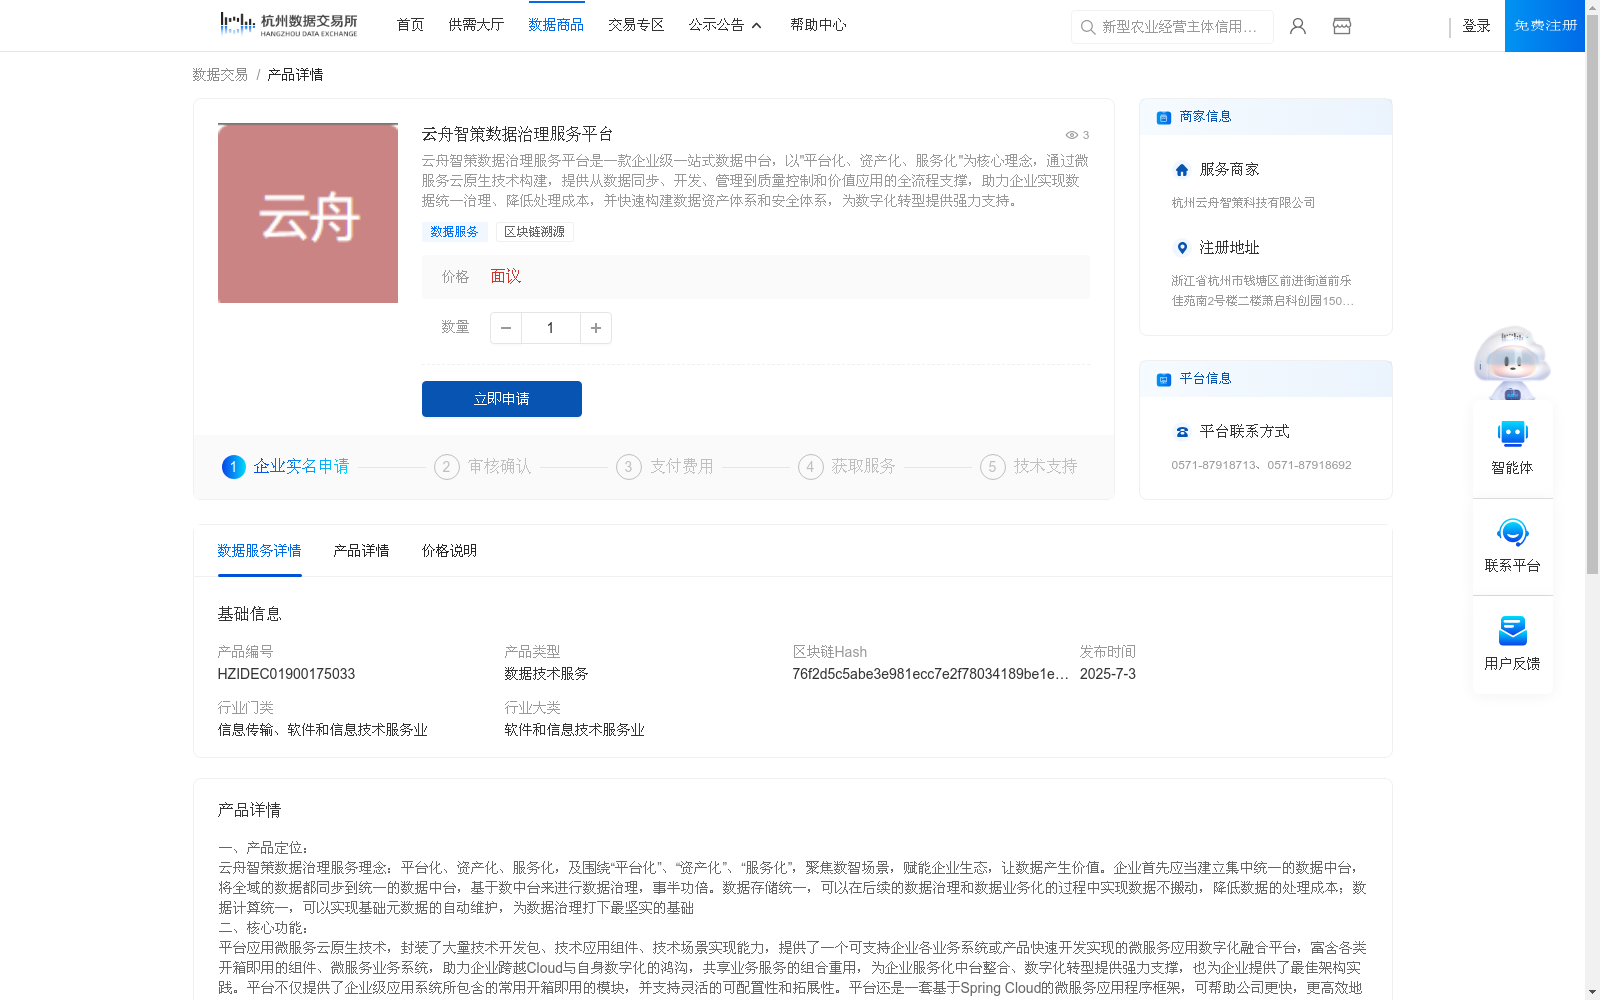Click the 登录 link
The image size is (1600, 1000).
point(1476,26)
